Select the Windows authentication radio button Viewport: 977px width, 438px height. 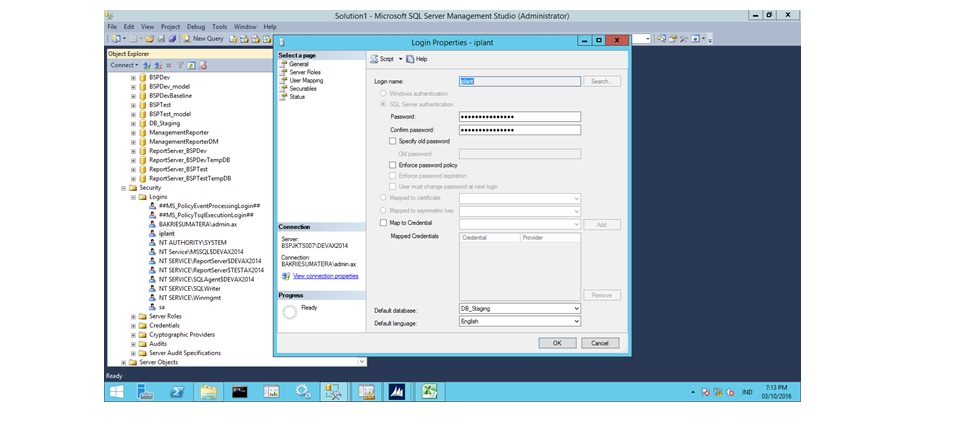point(383,93)
